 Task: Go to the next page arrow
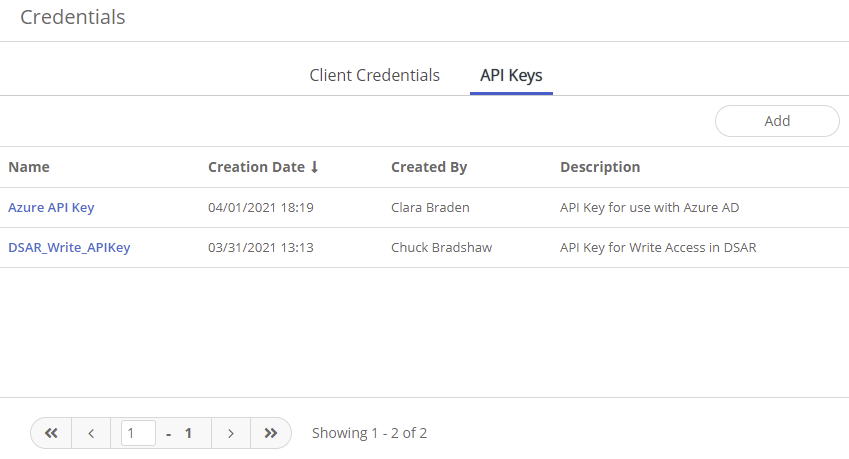(231, 433)
